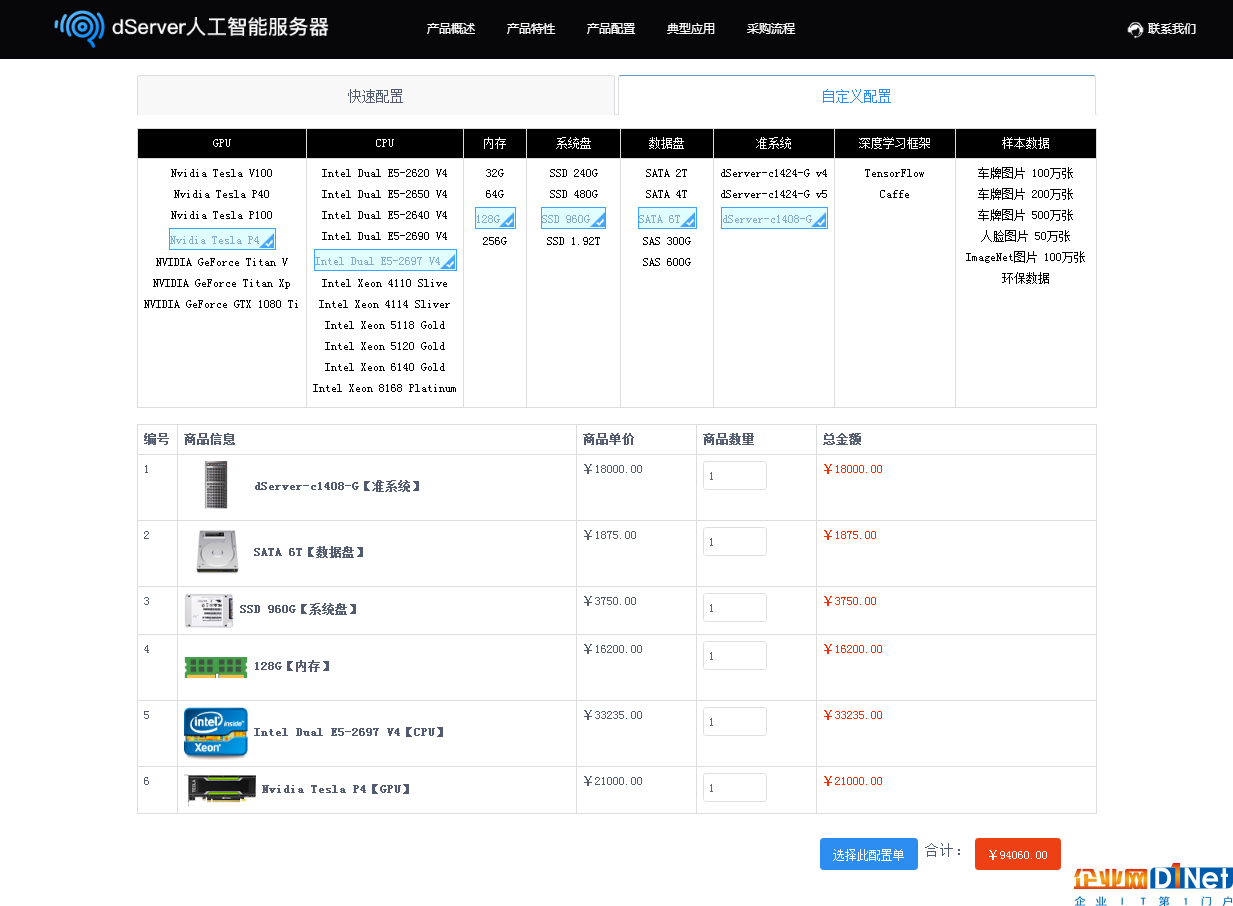
Task: Click the headset contact icon
Action: pos(1135,29)
